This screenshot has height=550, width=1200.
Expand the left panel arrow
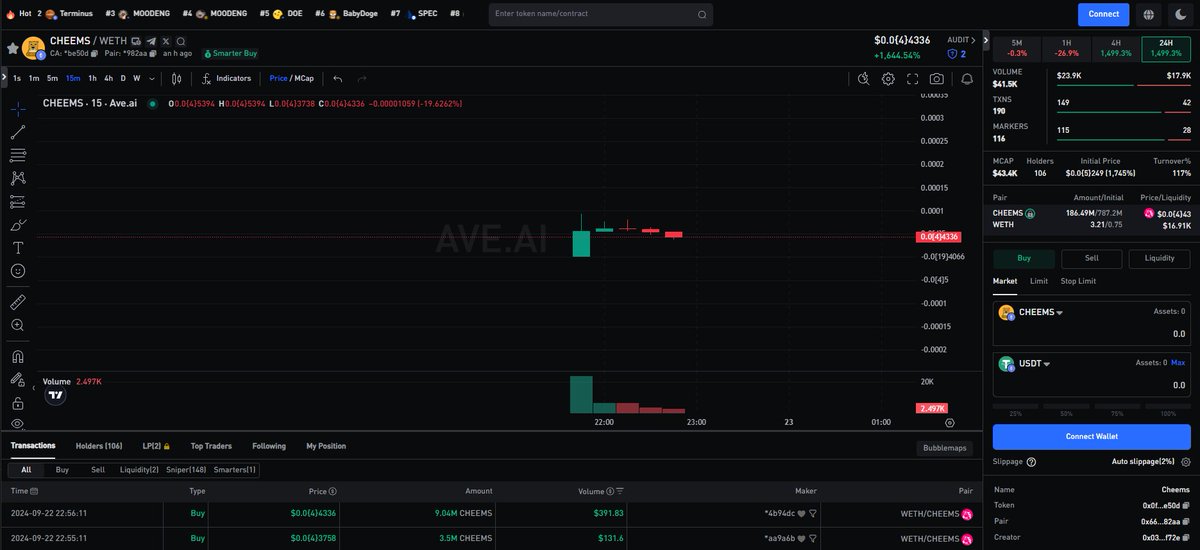pos(4,76)
